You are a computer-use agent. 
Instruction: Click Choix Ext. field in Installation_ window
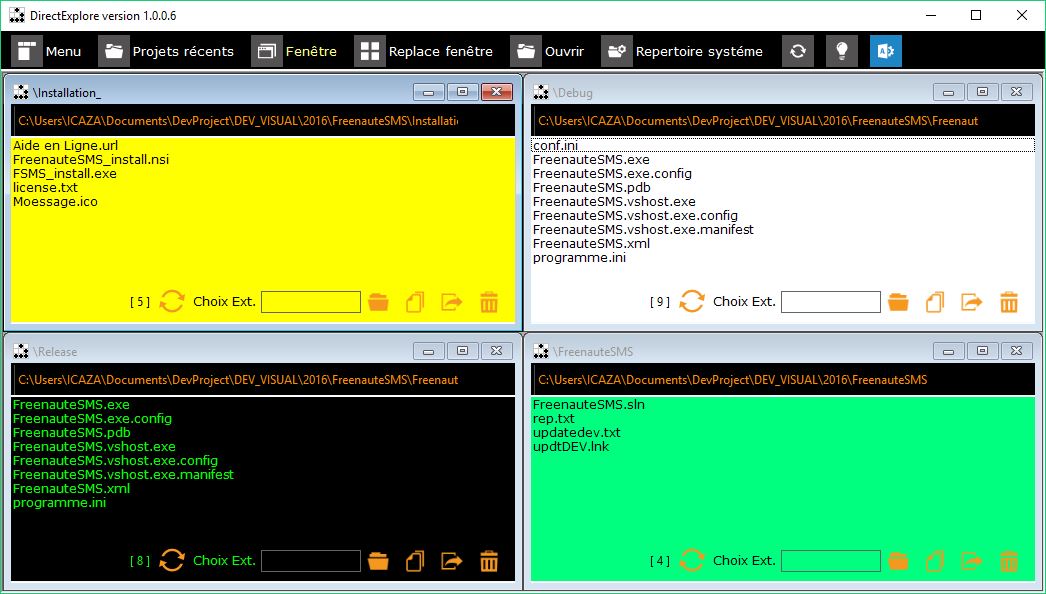(x=311, y=302)
